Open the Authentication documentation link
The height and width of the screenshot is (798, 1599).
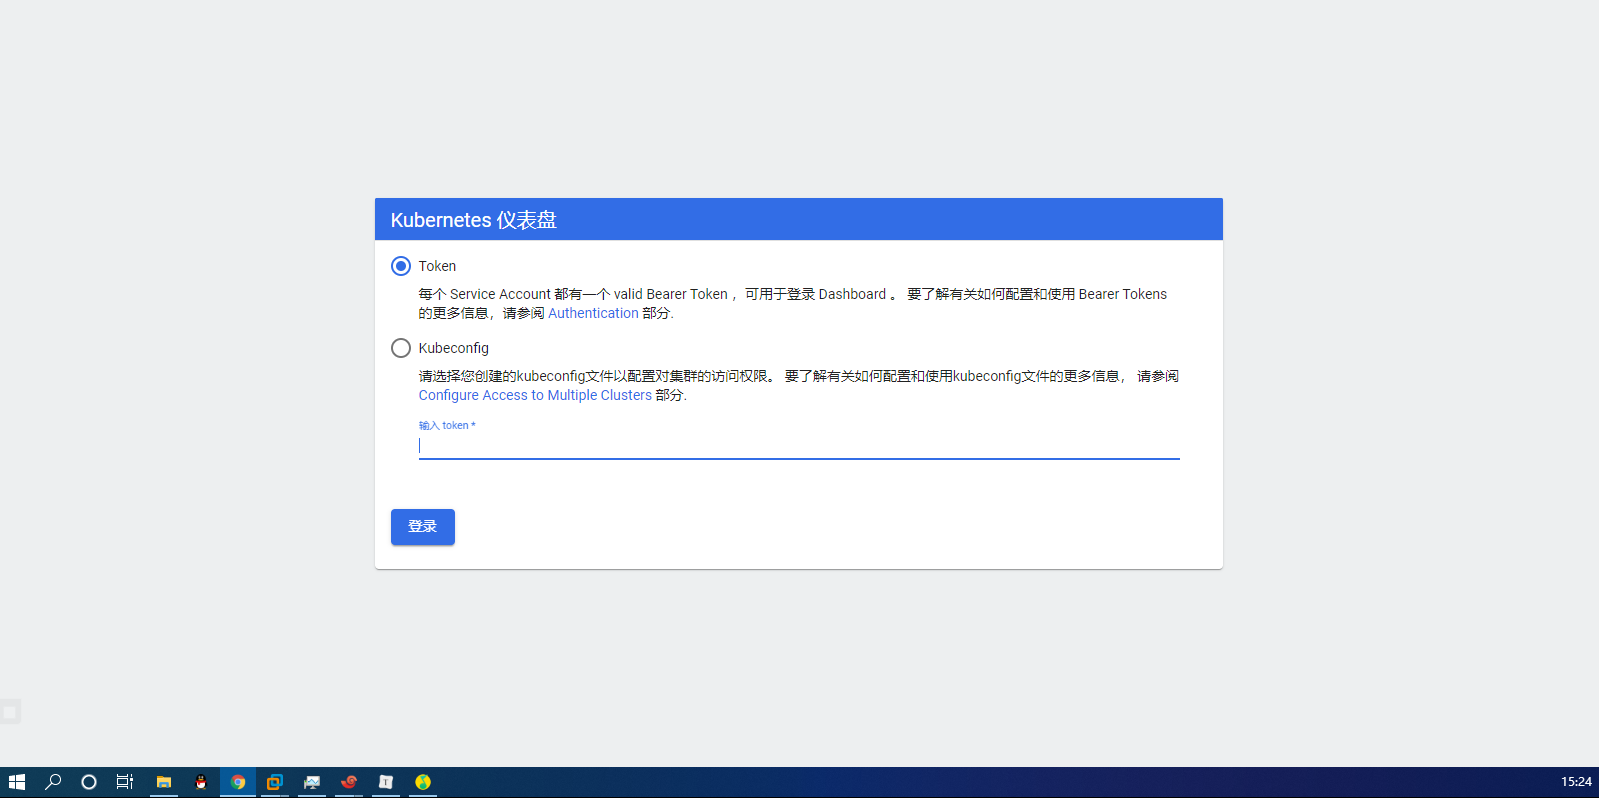tap(593, 313)
